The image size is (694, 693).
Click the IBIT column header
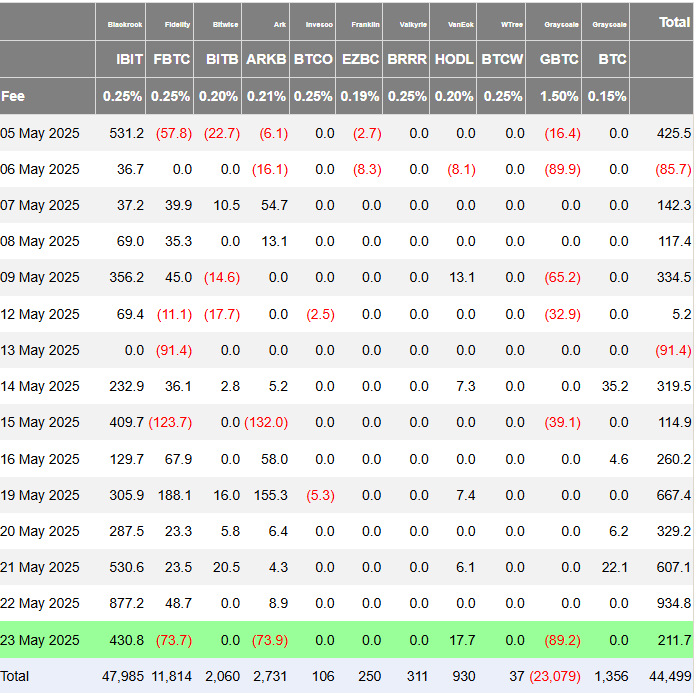[x=123, y=59]
